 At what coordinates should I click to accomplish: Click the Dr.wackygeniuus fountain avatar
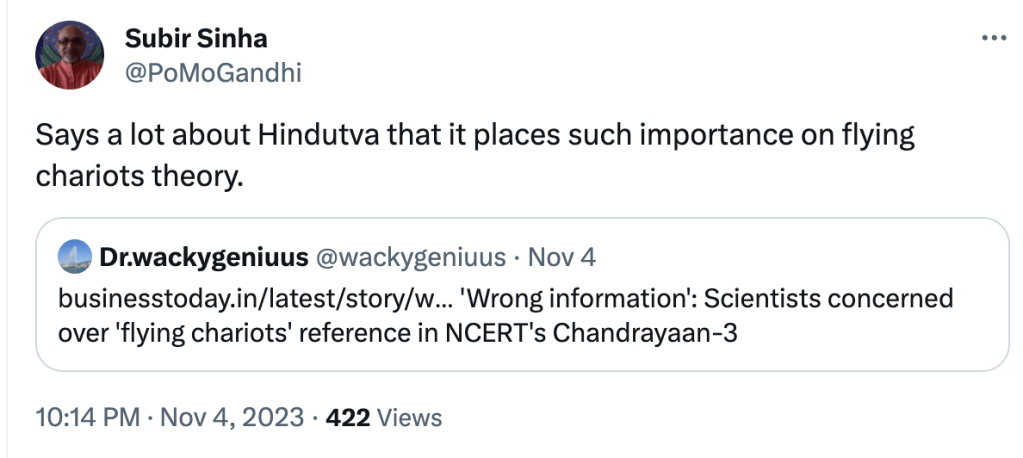73,257
